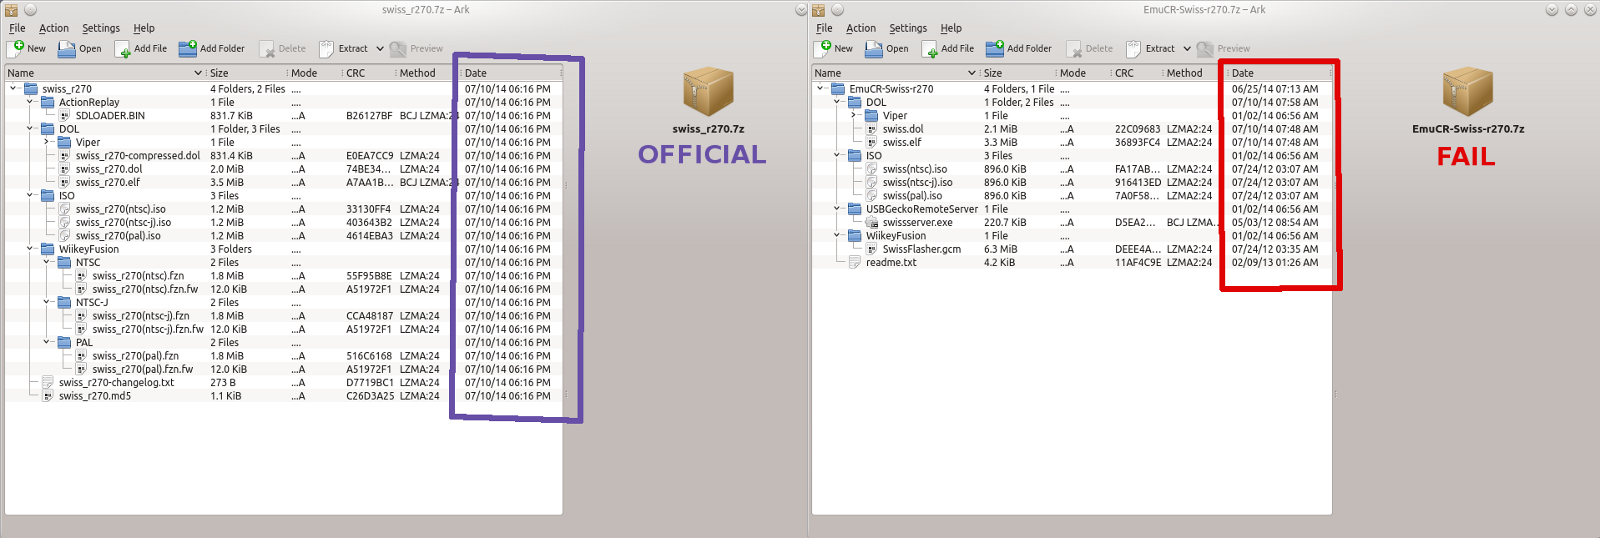Screen dimensions: 1600x538
Task: Click New icon in swiss_r270.7z window
Action: (x=18, y=48)
